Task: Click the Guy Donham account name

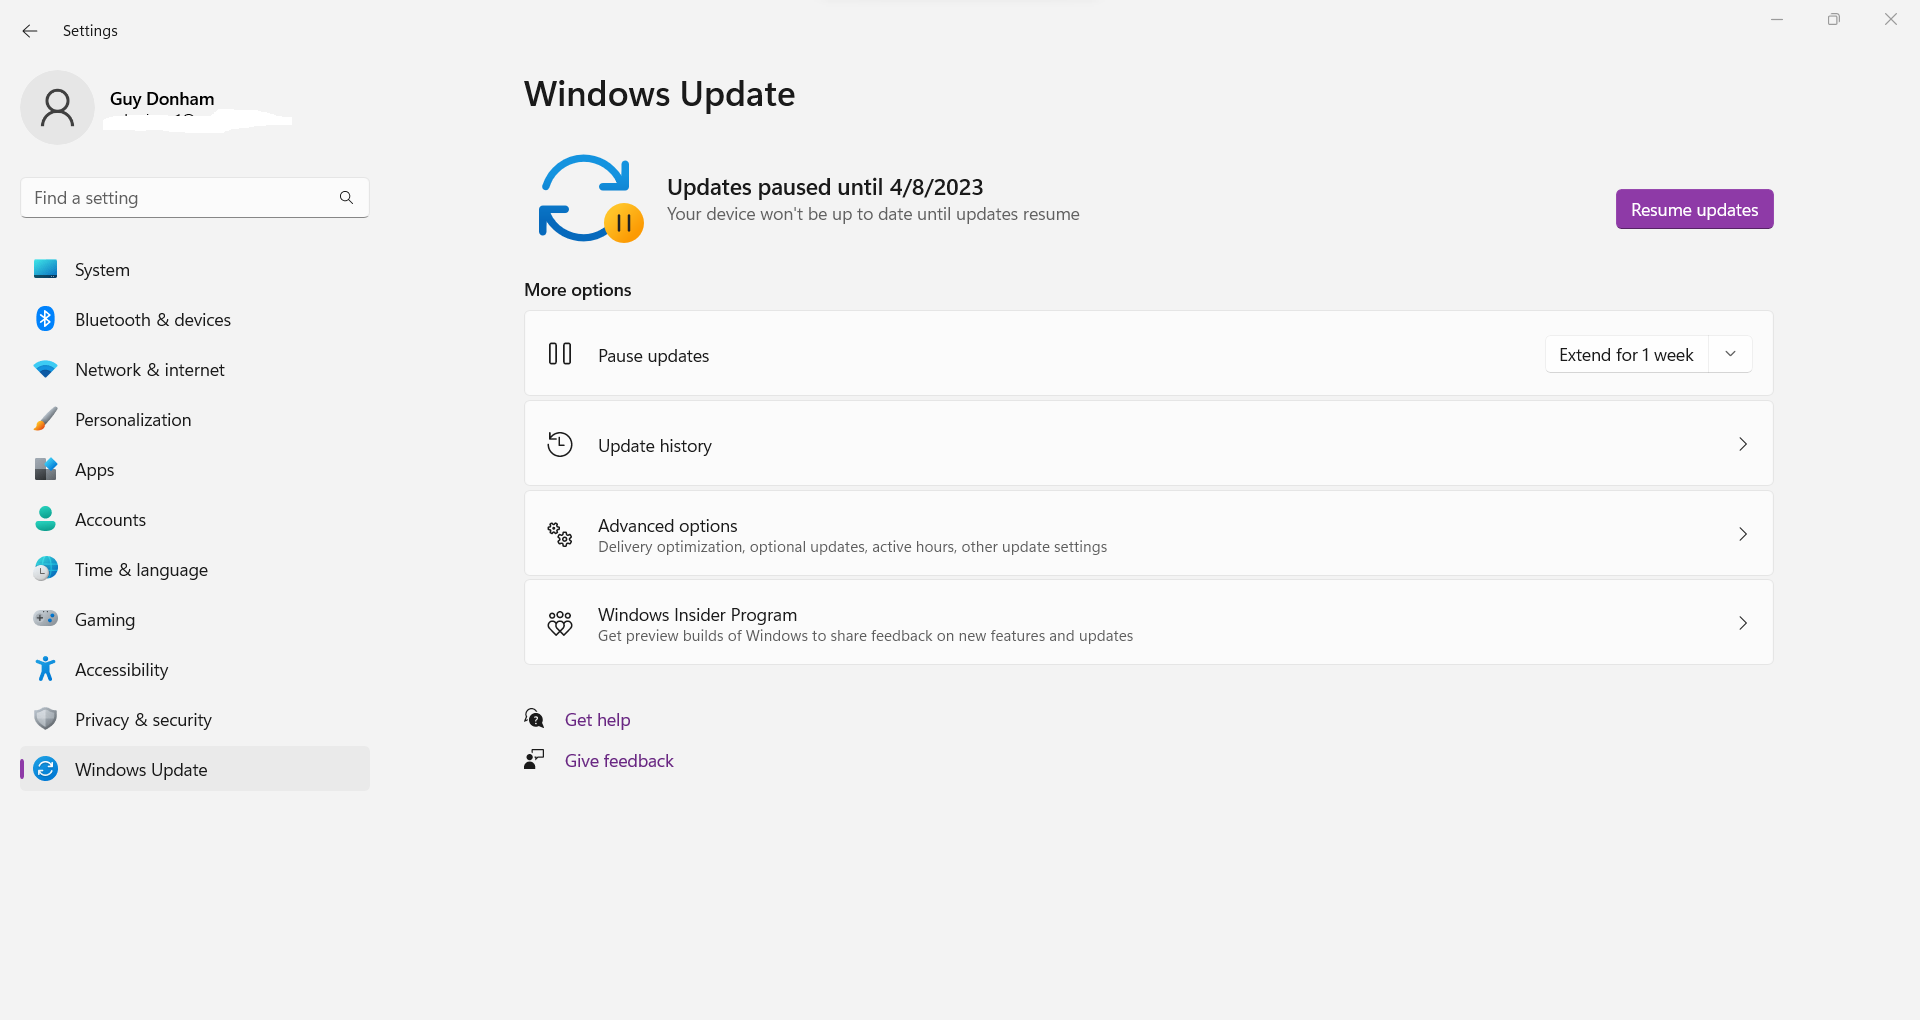Action: point(162,98)
